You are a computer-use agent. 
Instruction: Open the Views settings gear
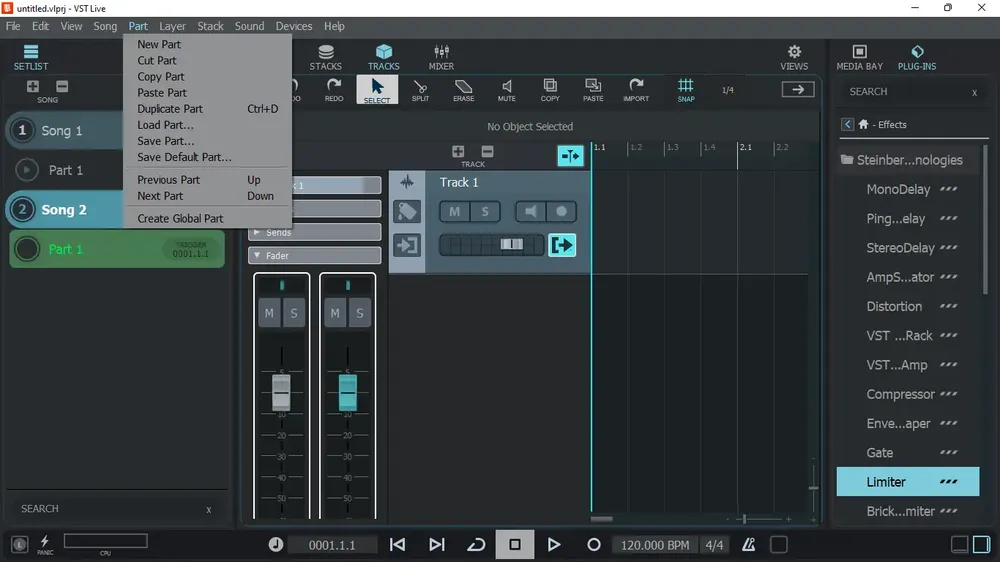(794, 57)
